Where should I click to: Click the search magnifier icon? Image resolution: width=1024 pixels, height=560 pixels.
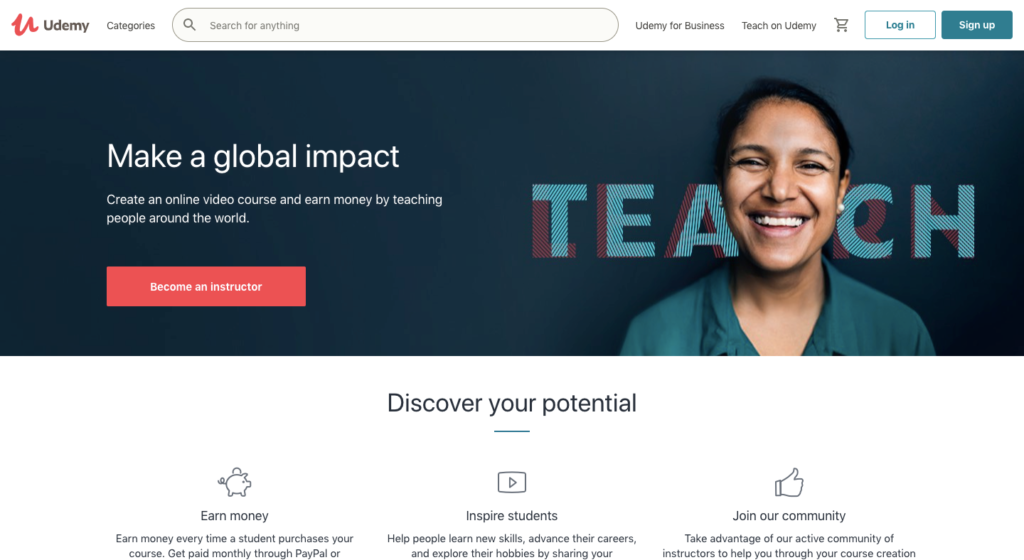[189, 25]
